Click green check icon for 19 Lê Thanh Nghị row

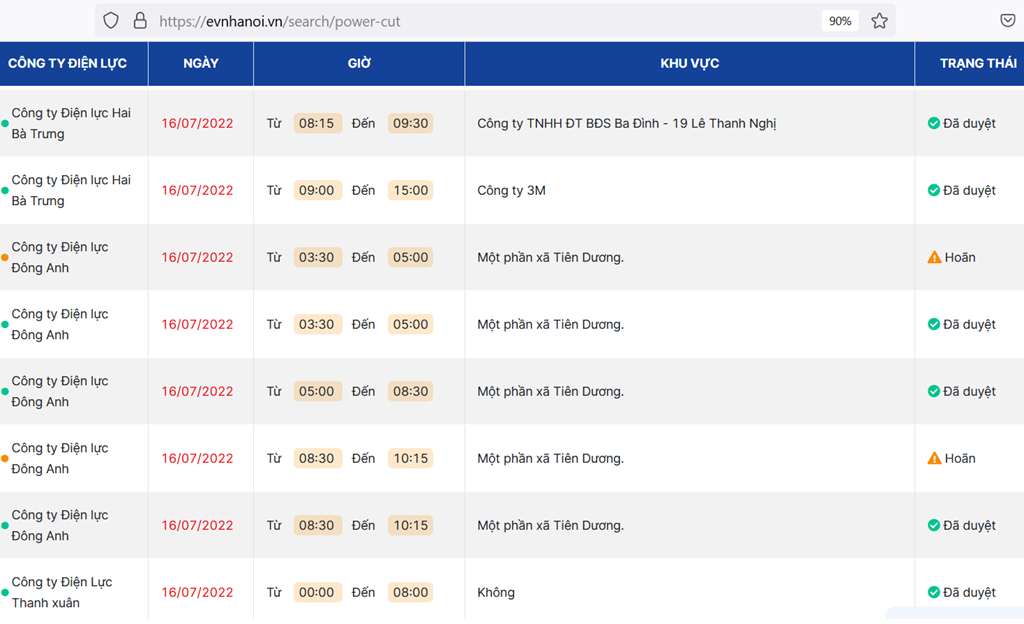pos(934,123)
